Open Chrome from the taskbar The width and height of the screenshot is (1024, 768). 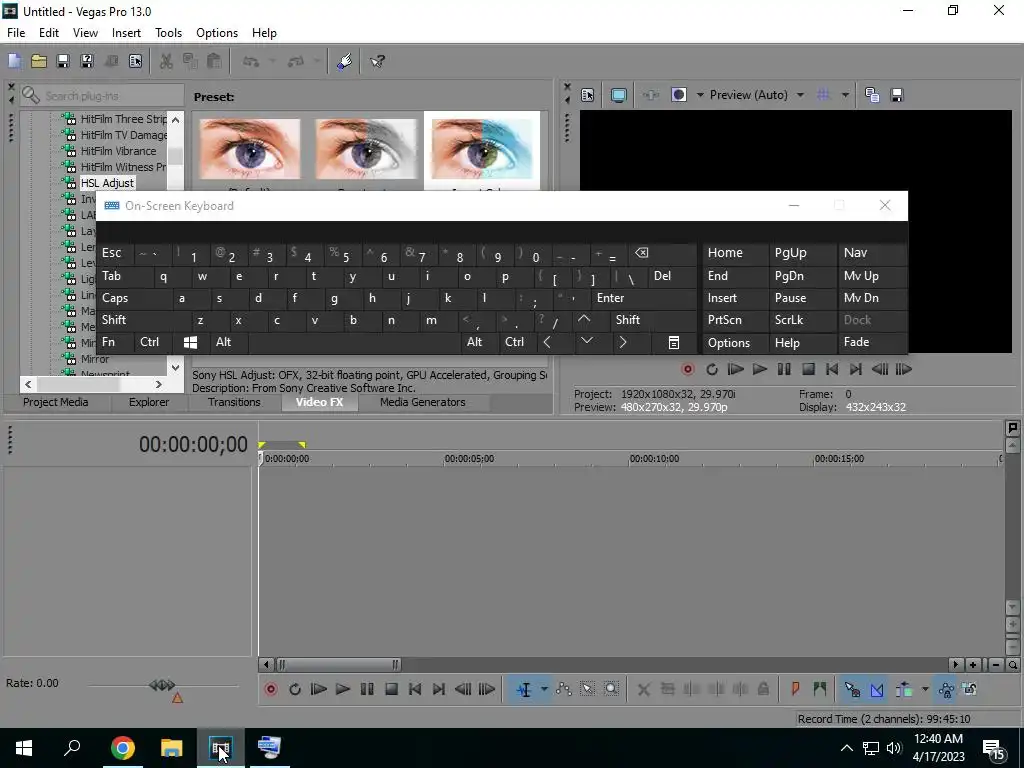pos(122,748)
